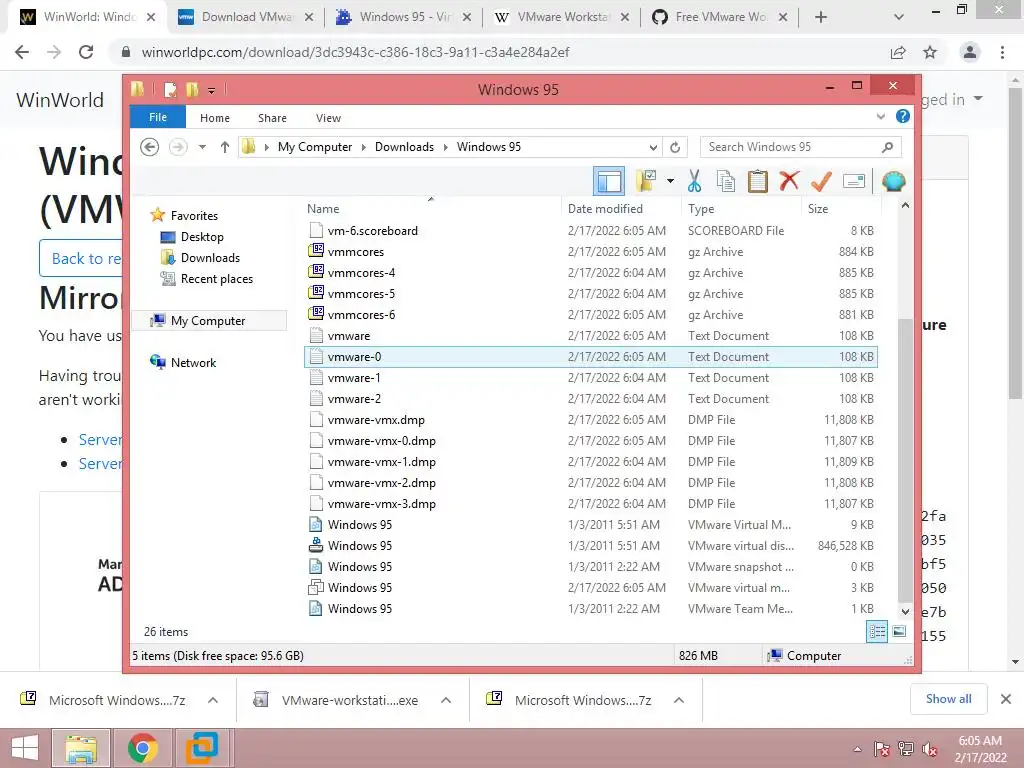Image resolution: width=1024 pixels, height=768 pixels.
Task: Bookmark this page star icon
Action: (x=930, y=52)
